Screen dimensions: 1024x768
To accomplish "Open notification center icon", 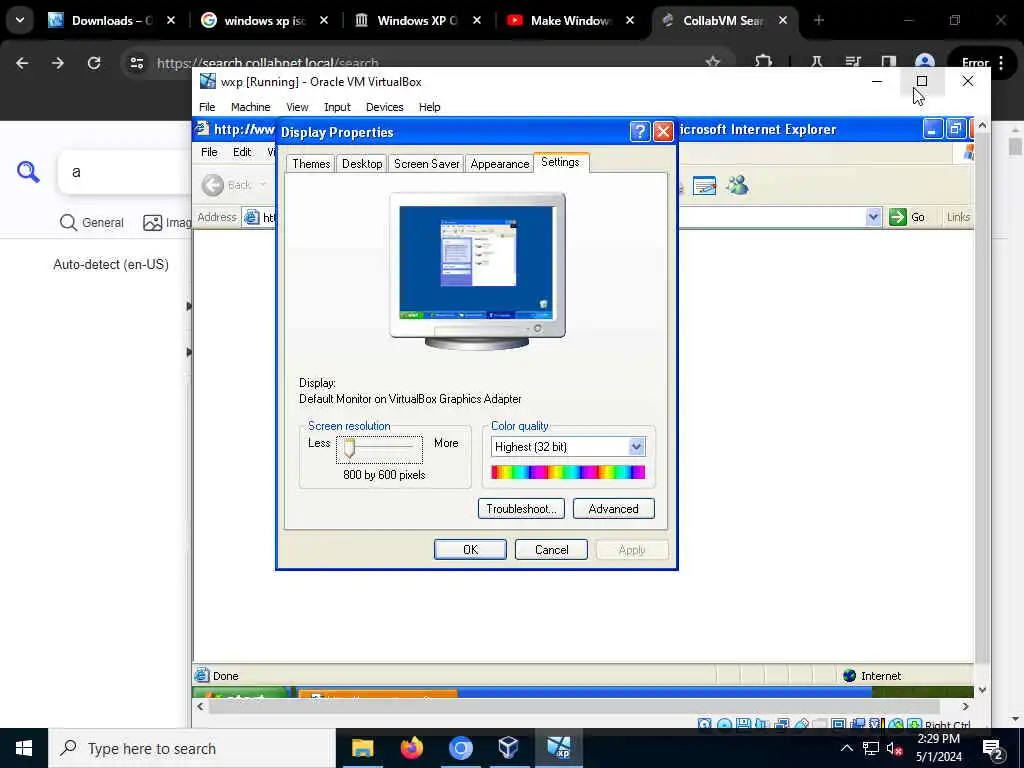I will pos(993,749).
